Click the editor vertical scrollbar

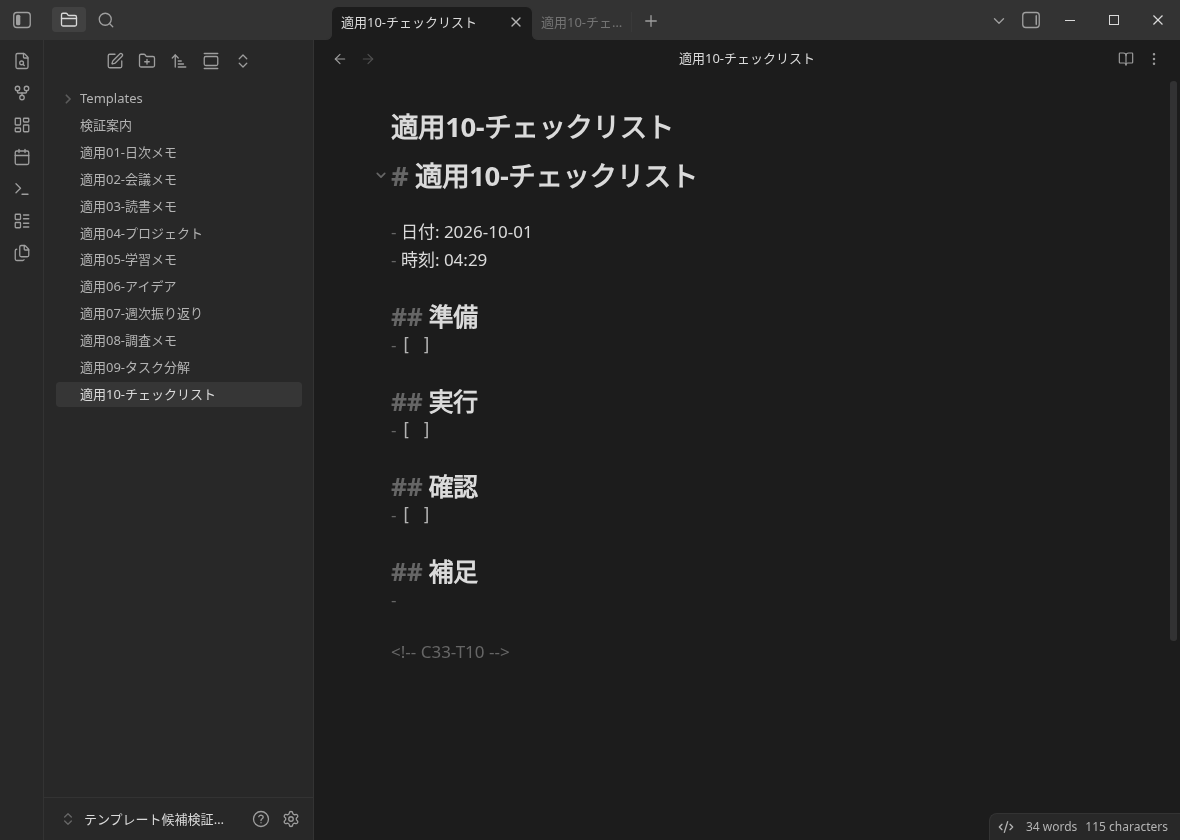click(x=1173, y=360)
